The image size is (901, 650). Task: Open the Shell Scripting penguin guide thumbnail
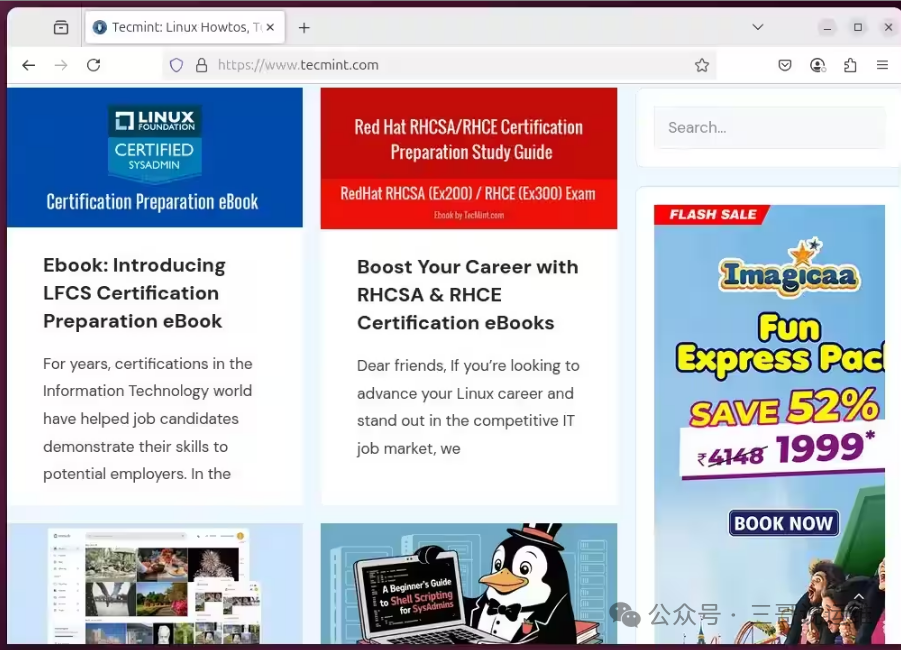tap(468, 585)
